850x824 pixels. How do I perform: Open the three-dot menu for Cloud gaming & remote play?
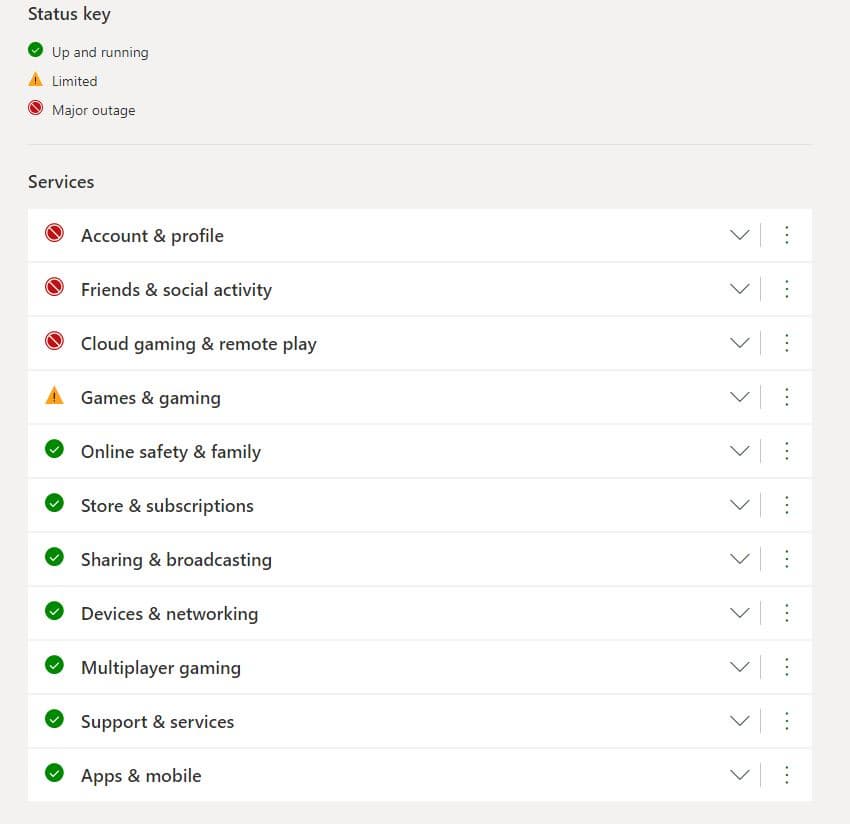coord(786,343)
